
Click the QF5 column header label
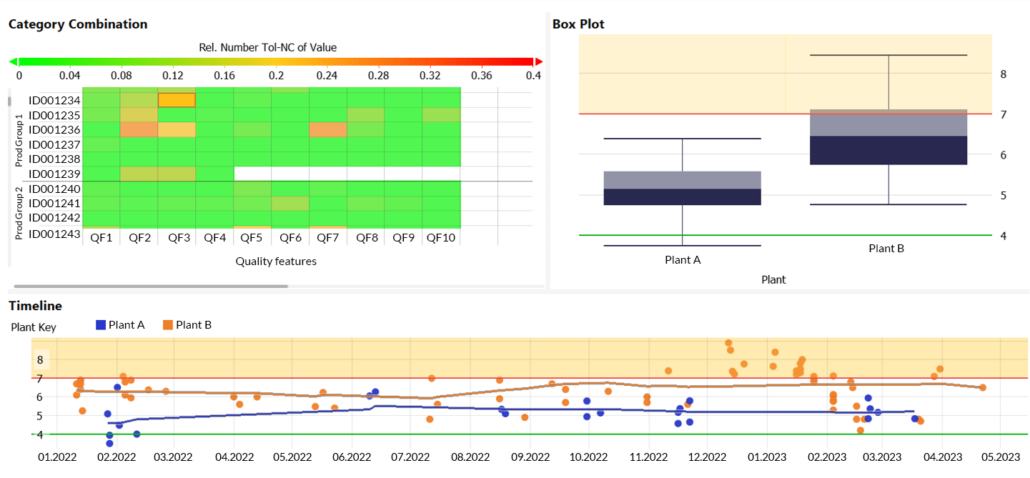pyautogui.click(x=251, y=238)
